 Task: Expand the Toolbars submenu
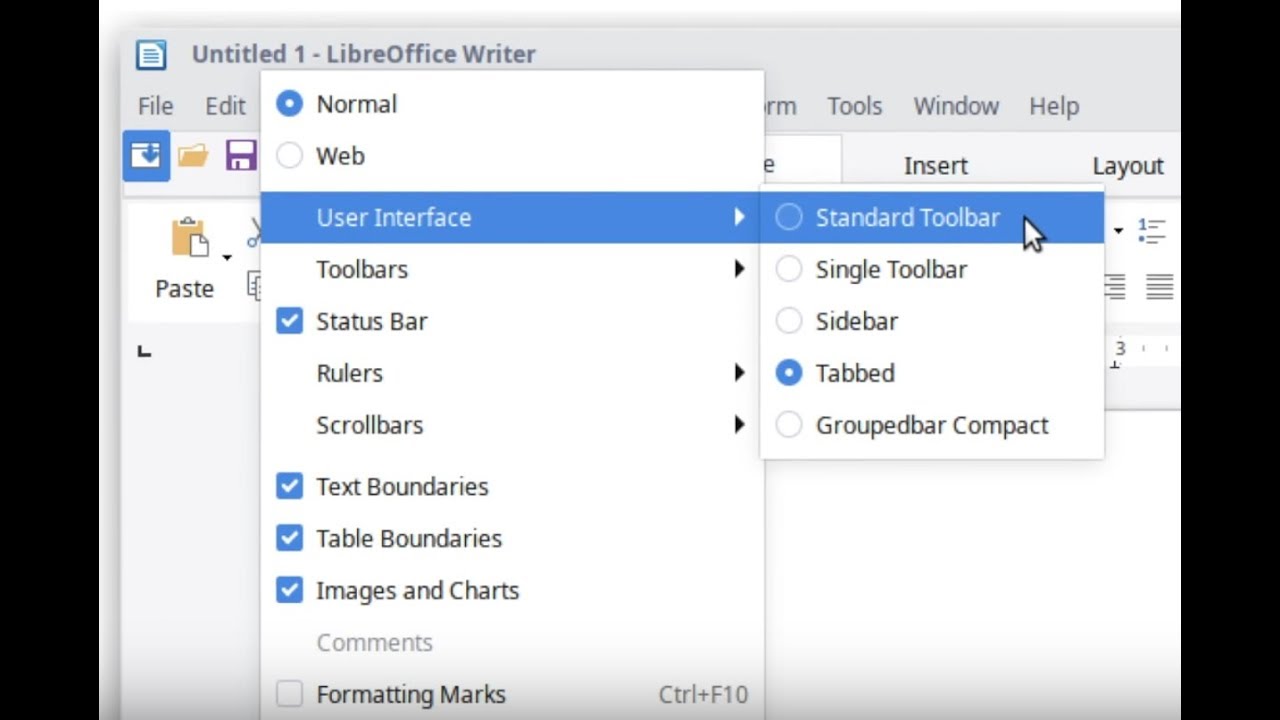[x=362, y=269]
